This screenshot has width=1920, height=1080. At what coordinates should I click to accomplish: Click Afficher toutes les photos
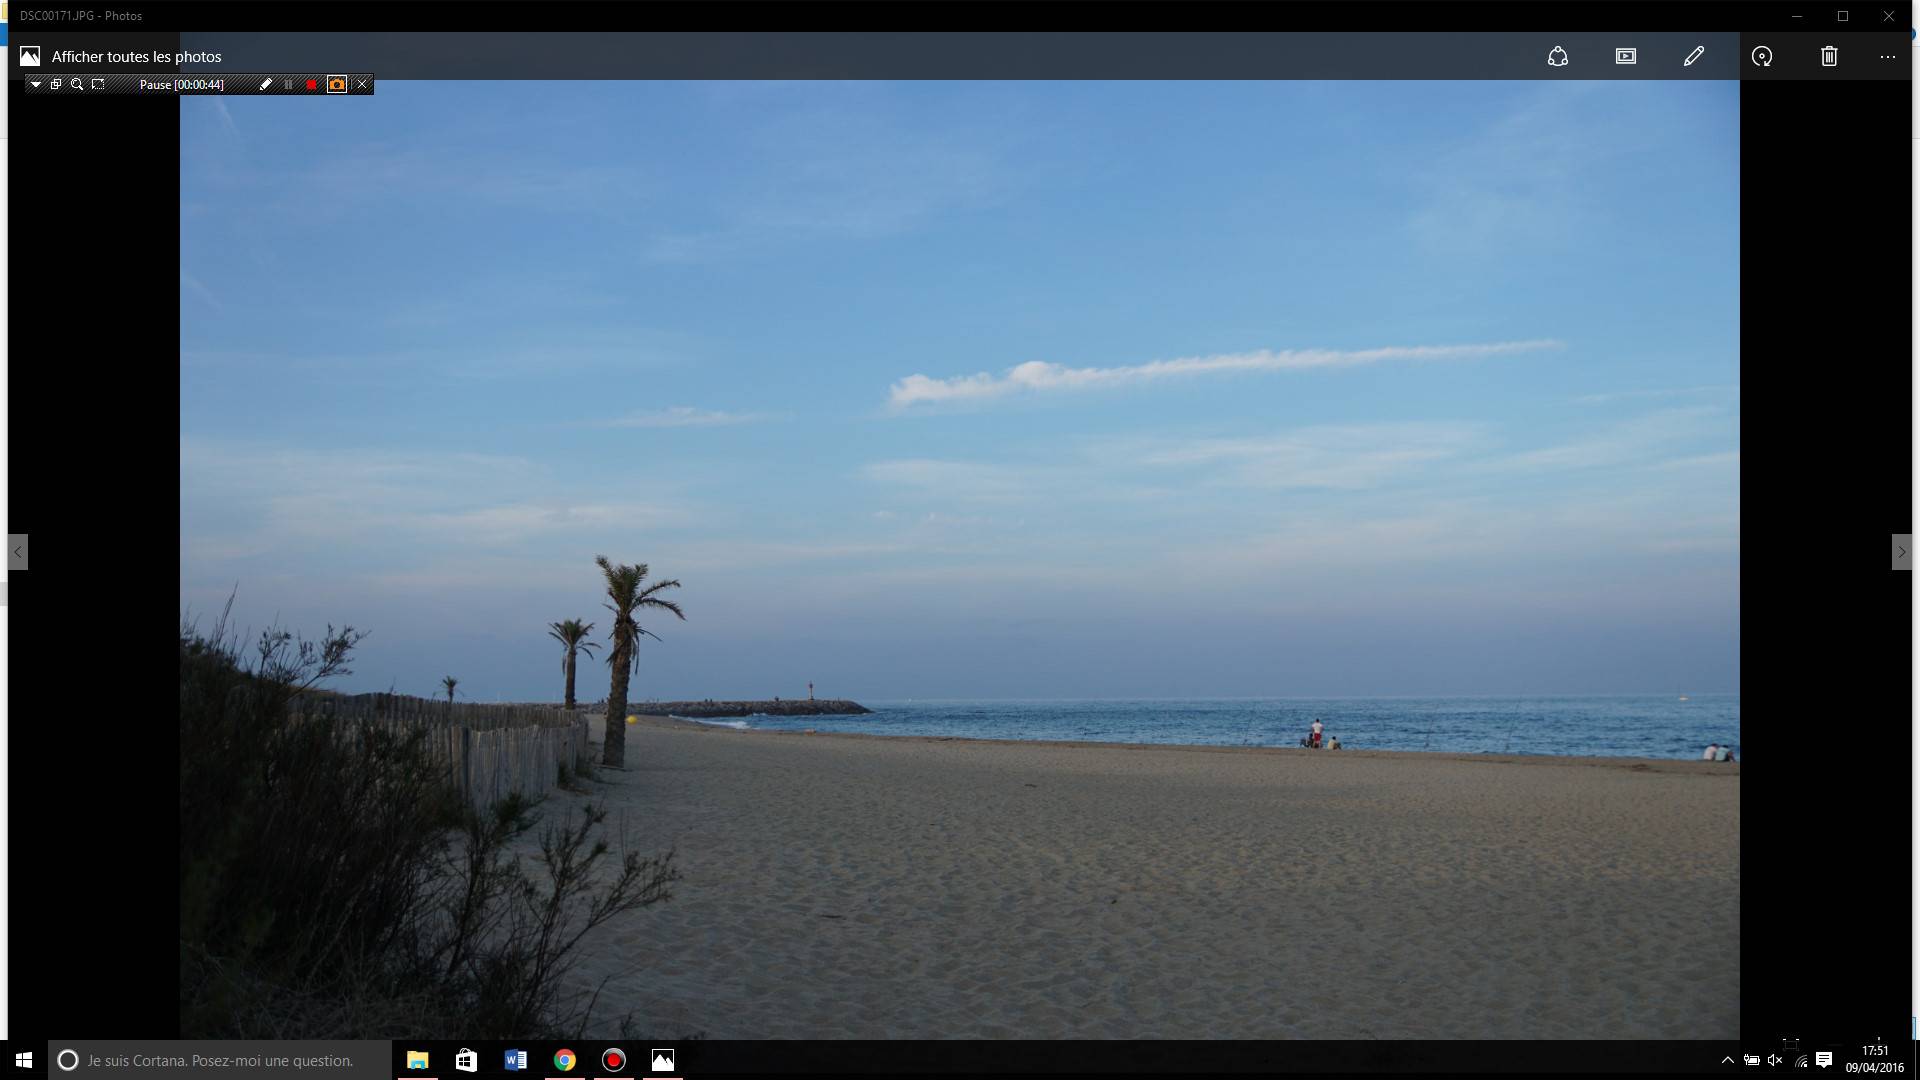(x=136, y=57)
